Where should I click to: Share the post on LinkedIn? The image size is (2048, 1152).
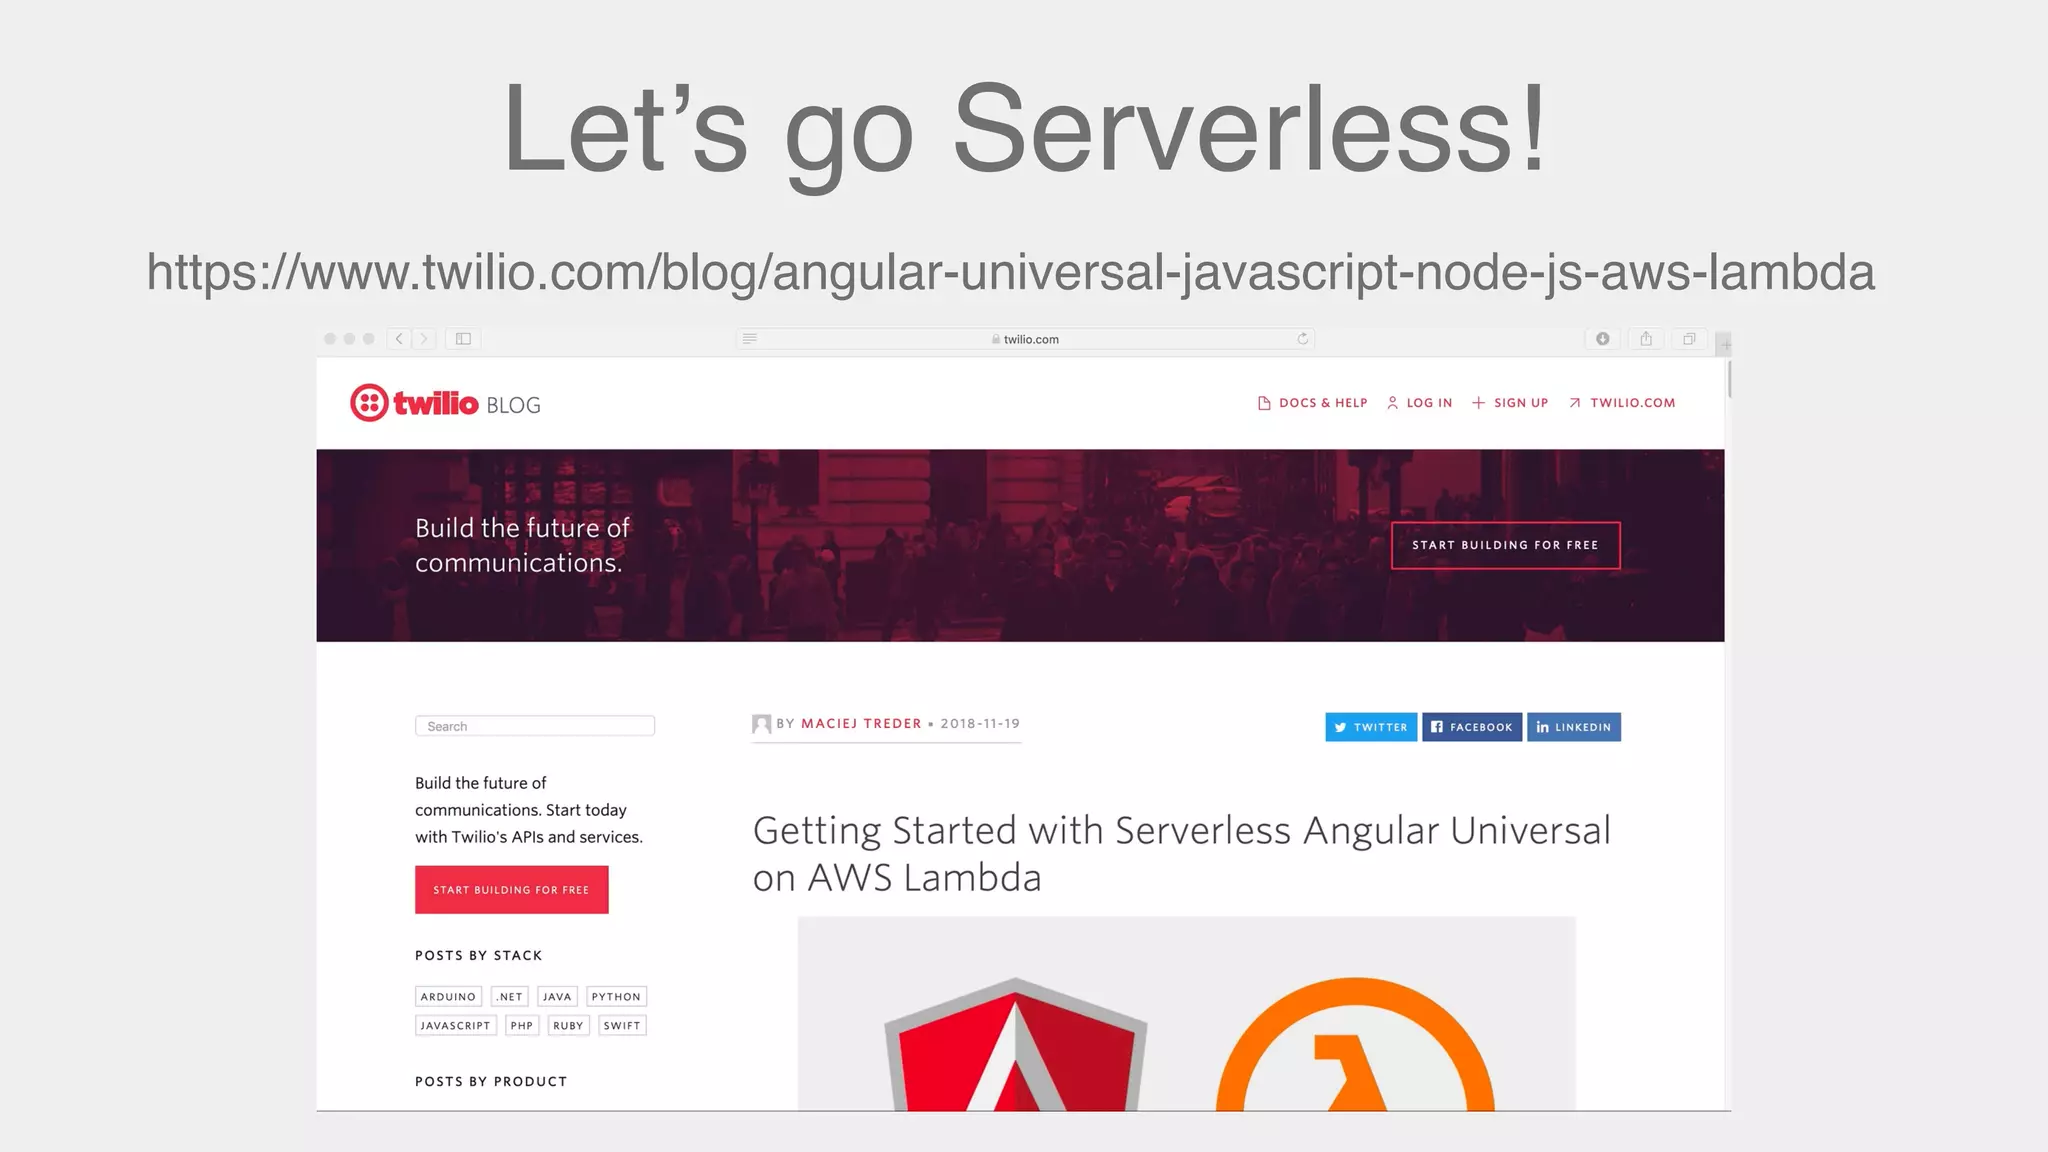1574,727
